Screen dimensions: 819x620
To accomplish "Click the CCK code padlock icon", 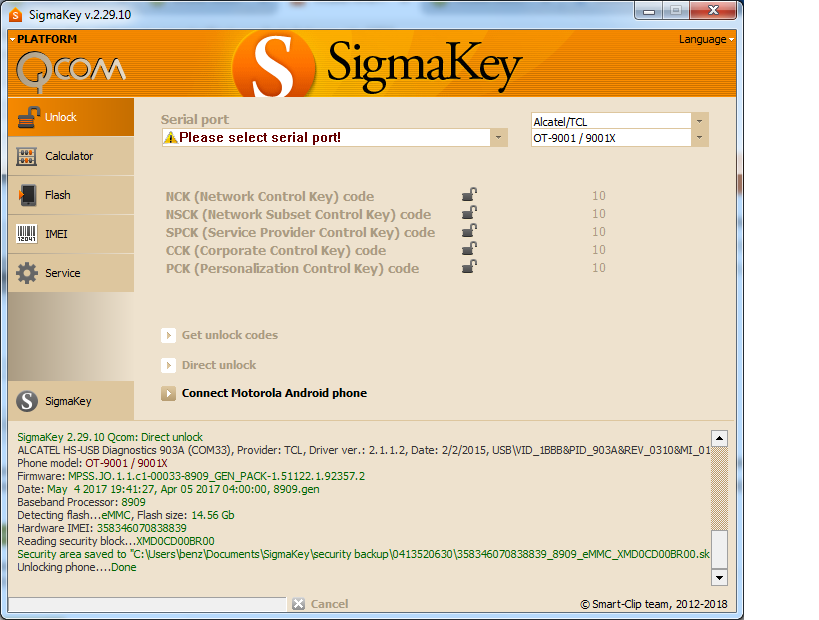I will tap(469, 249).
